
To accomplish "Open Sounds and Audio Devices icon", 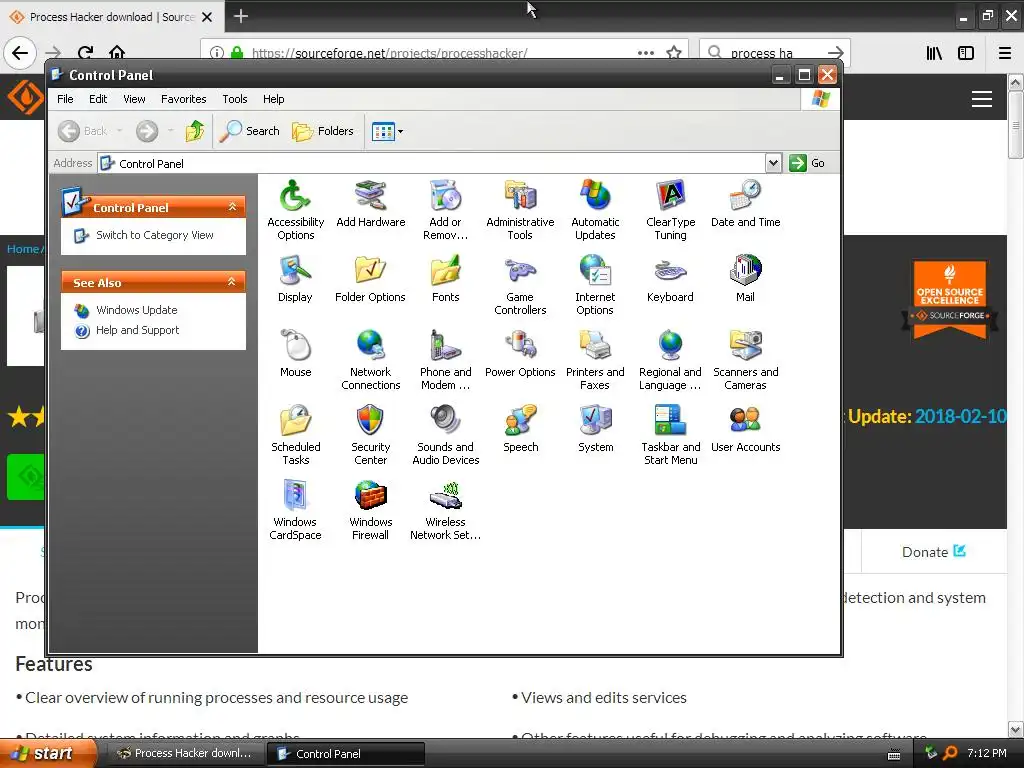I will [x=445, y=435].
